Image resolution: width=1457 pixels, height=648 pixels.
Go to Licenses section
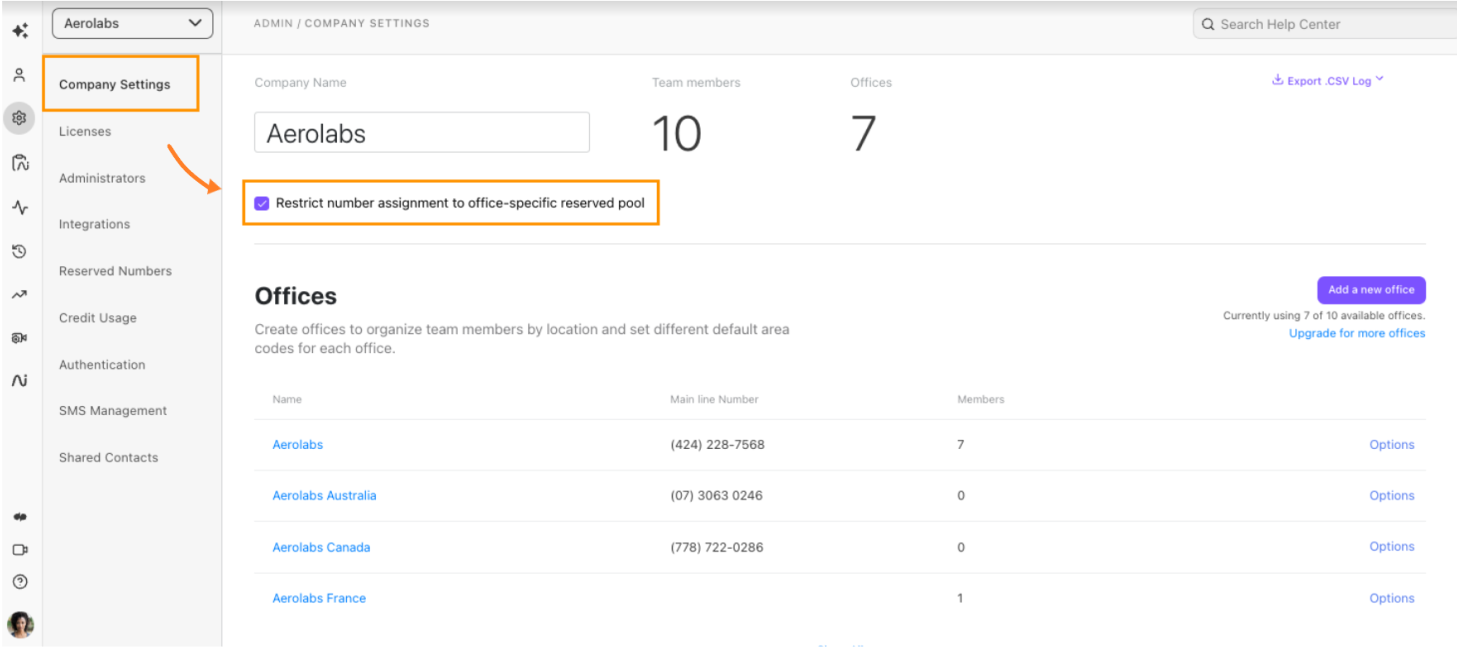[x=85, y=131]
